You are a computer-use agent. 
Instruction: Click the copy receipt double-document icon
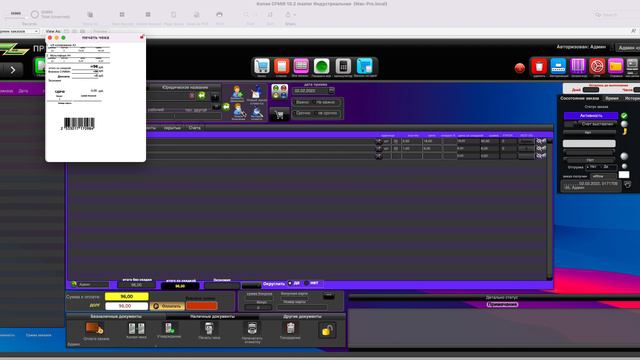(x=136, y=329)
